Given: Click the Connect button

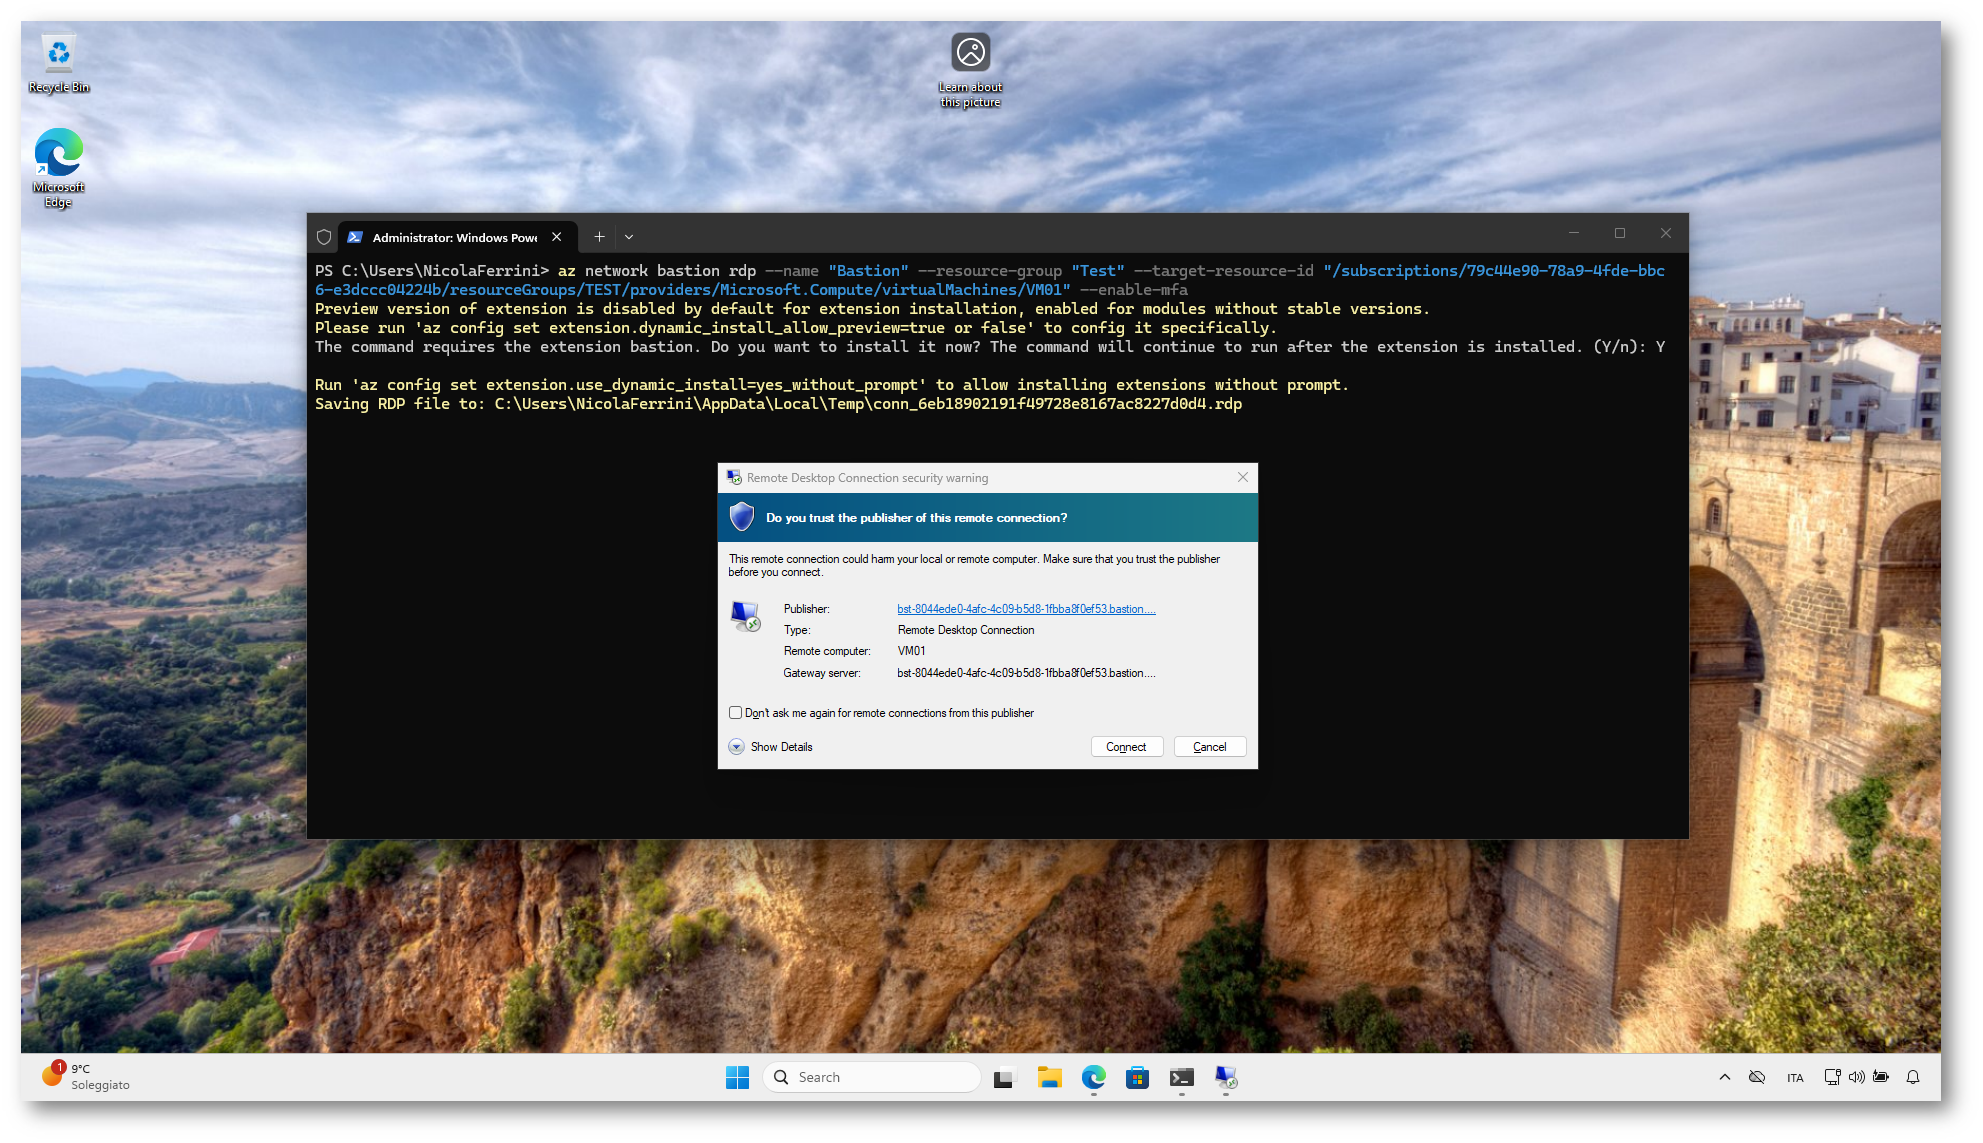Looking at the screenshot, I should click(x=1126, y=747).
